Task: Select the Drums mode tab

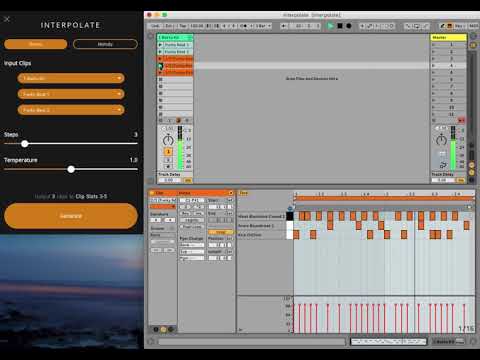Action: (x=36, y=44)
